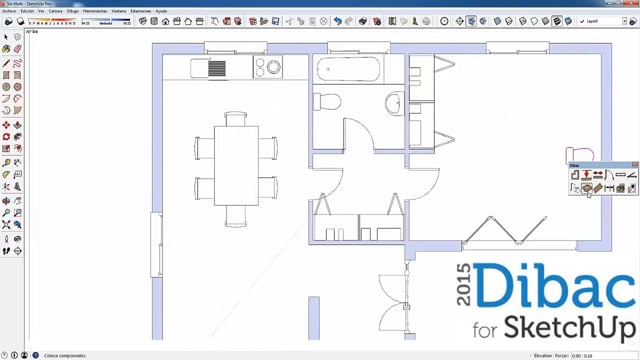640x360 pixels.
Task: Select the arrow Select tool
Action: click(6, 37)
